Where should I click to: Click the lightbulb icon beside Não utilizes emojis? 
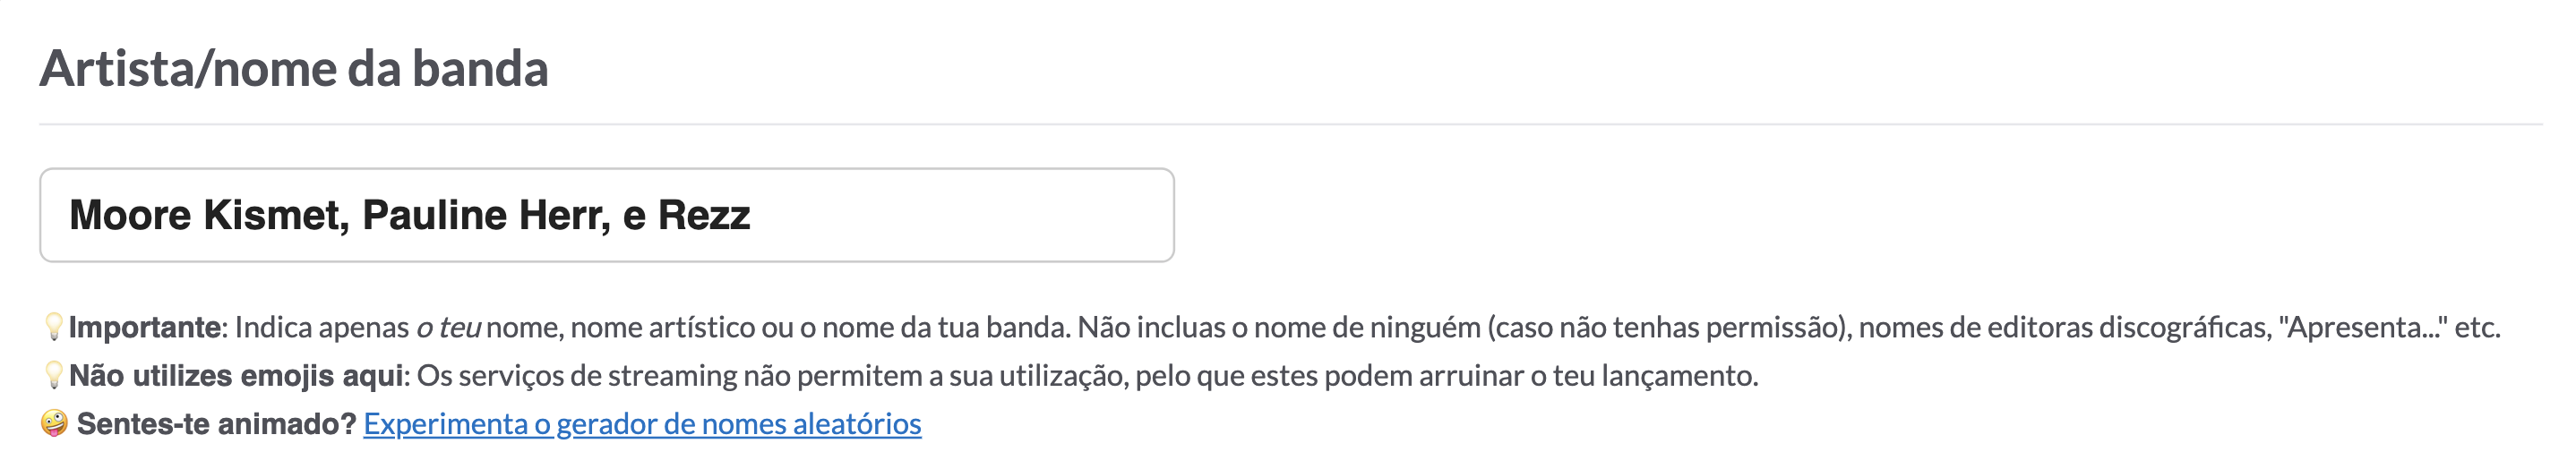pyautogui.click(x=54, y=375)
